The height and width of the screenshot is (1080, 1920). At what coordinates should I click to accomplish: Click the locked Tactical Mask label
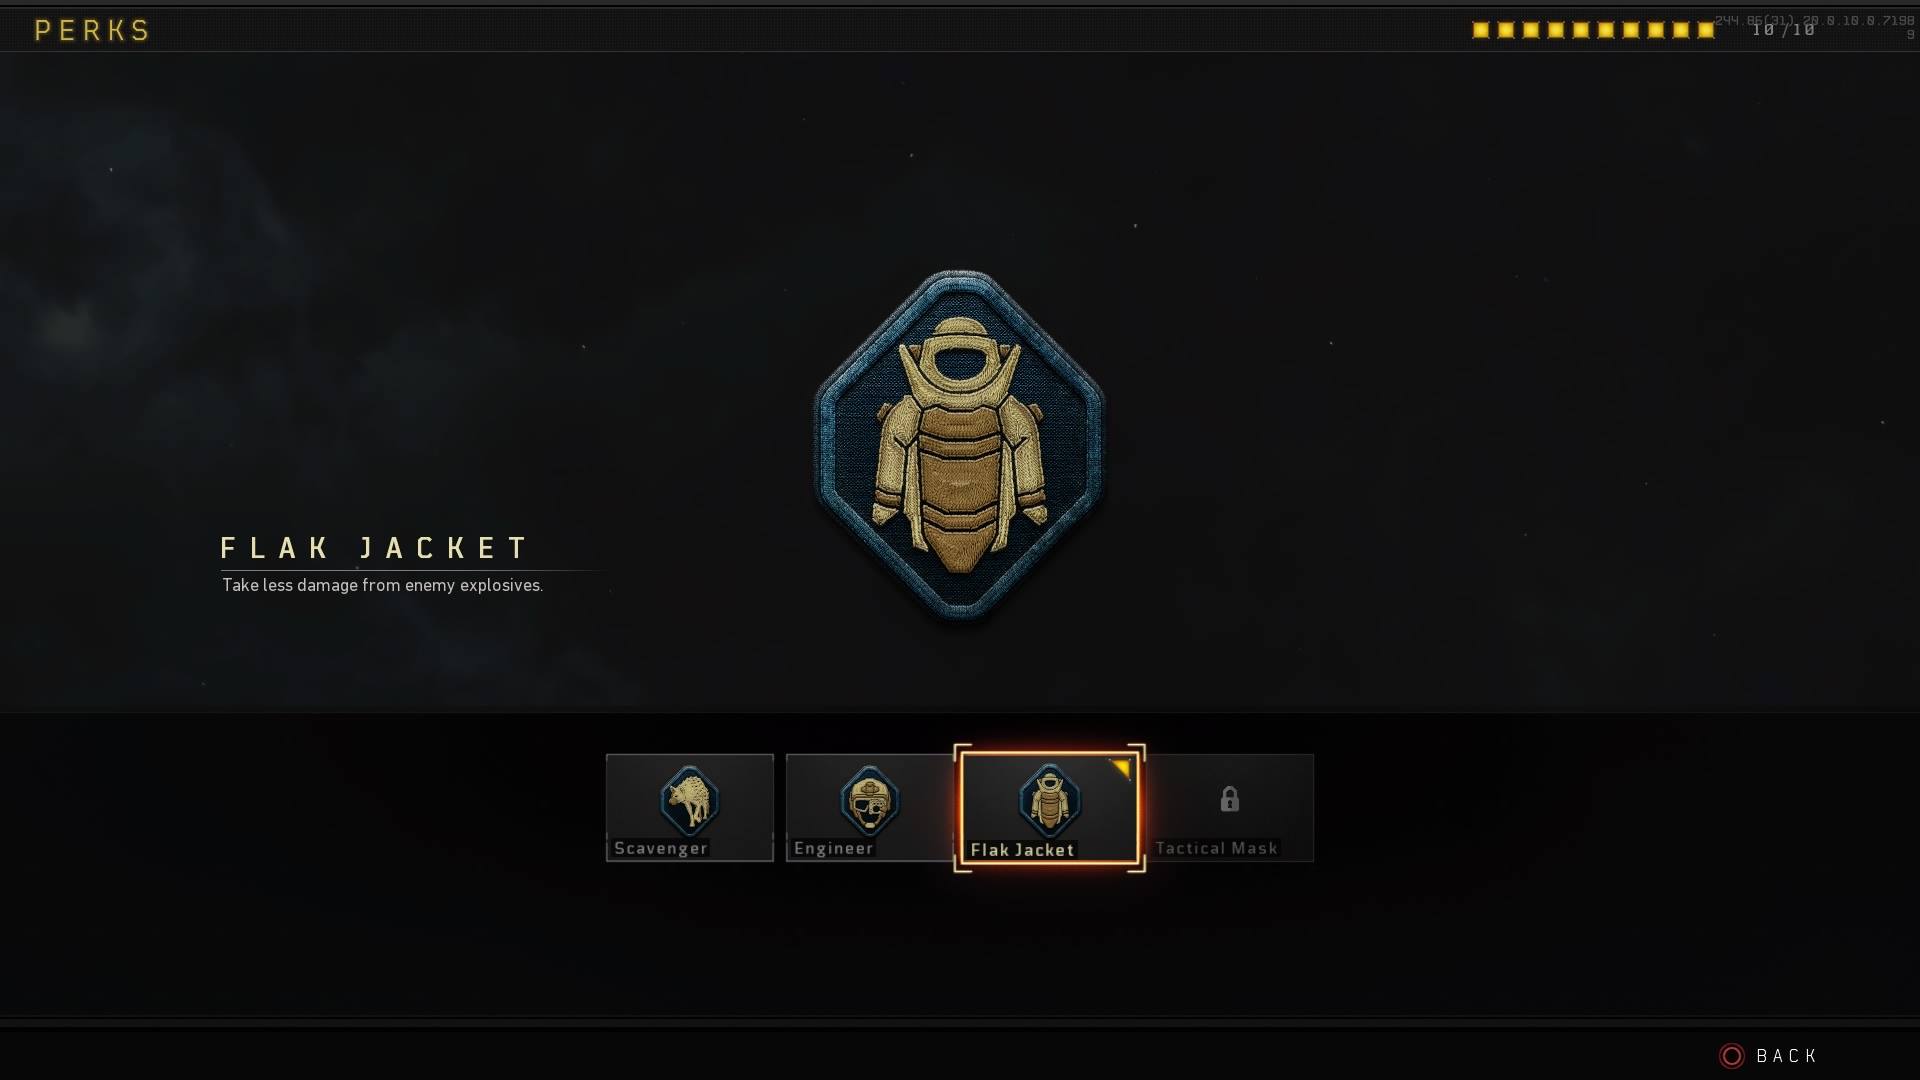(1216, 848)
